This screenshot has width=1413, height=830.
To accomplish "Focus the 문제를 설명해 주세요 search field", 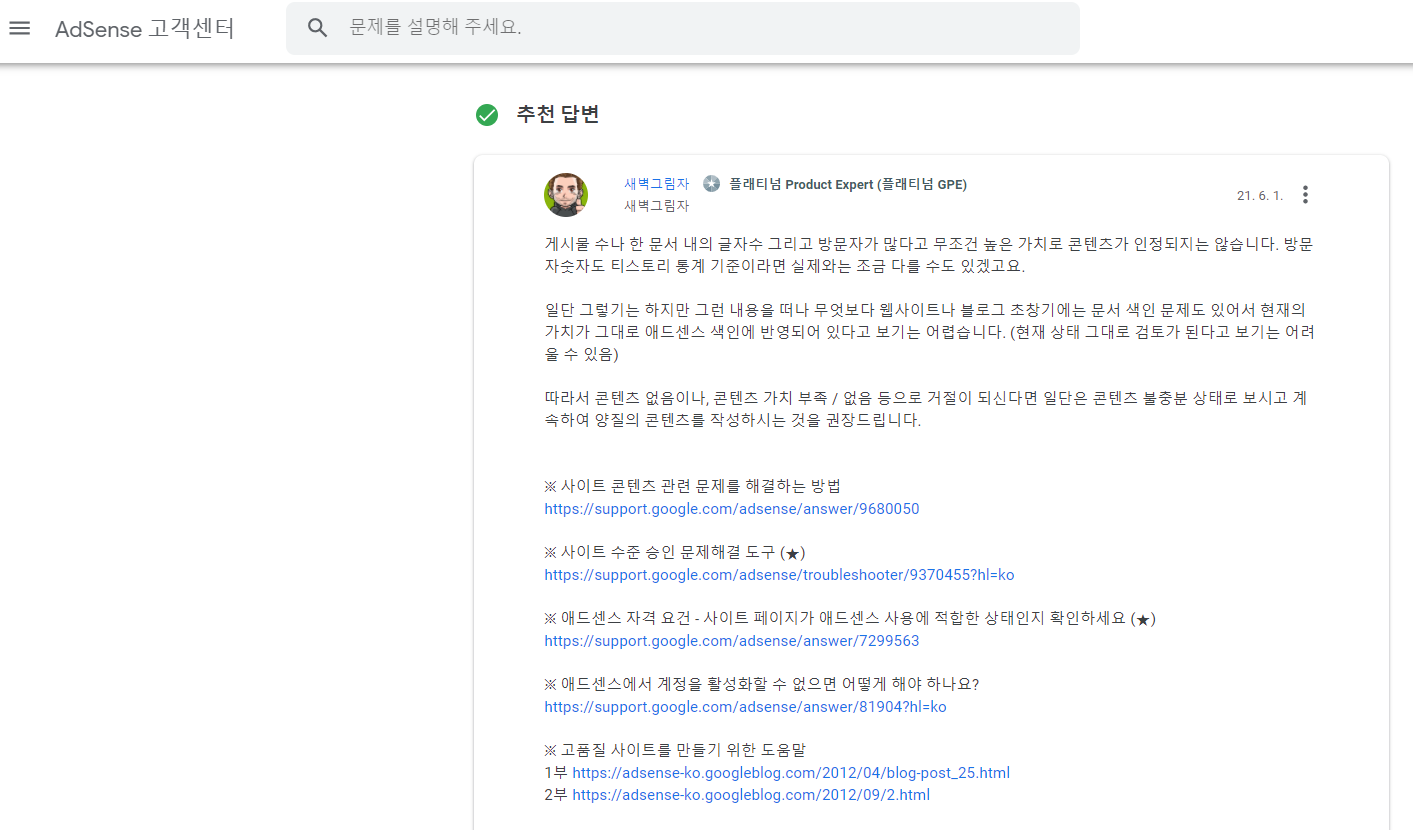I will point(683,28).
